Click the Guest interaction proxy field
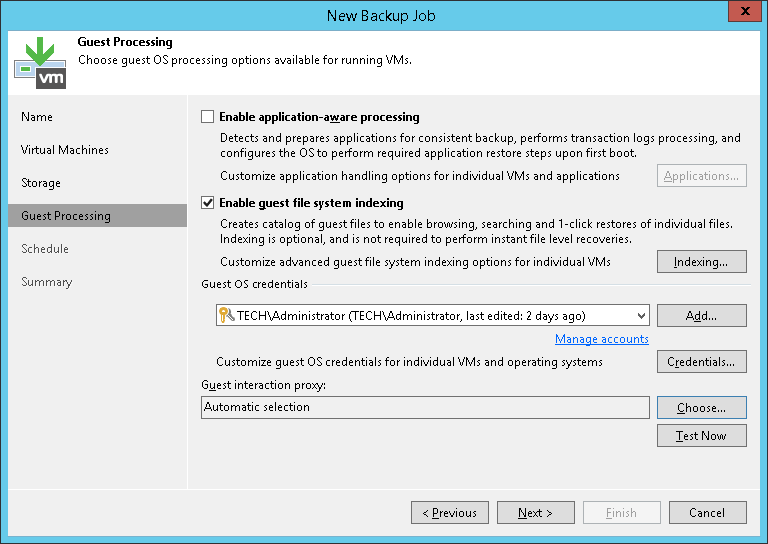Screen dimensions: 768x544 (425, 408)
